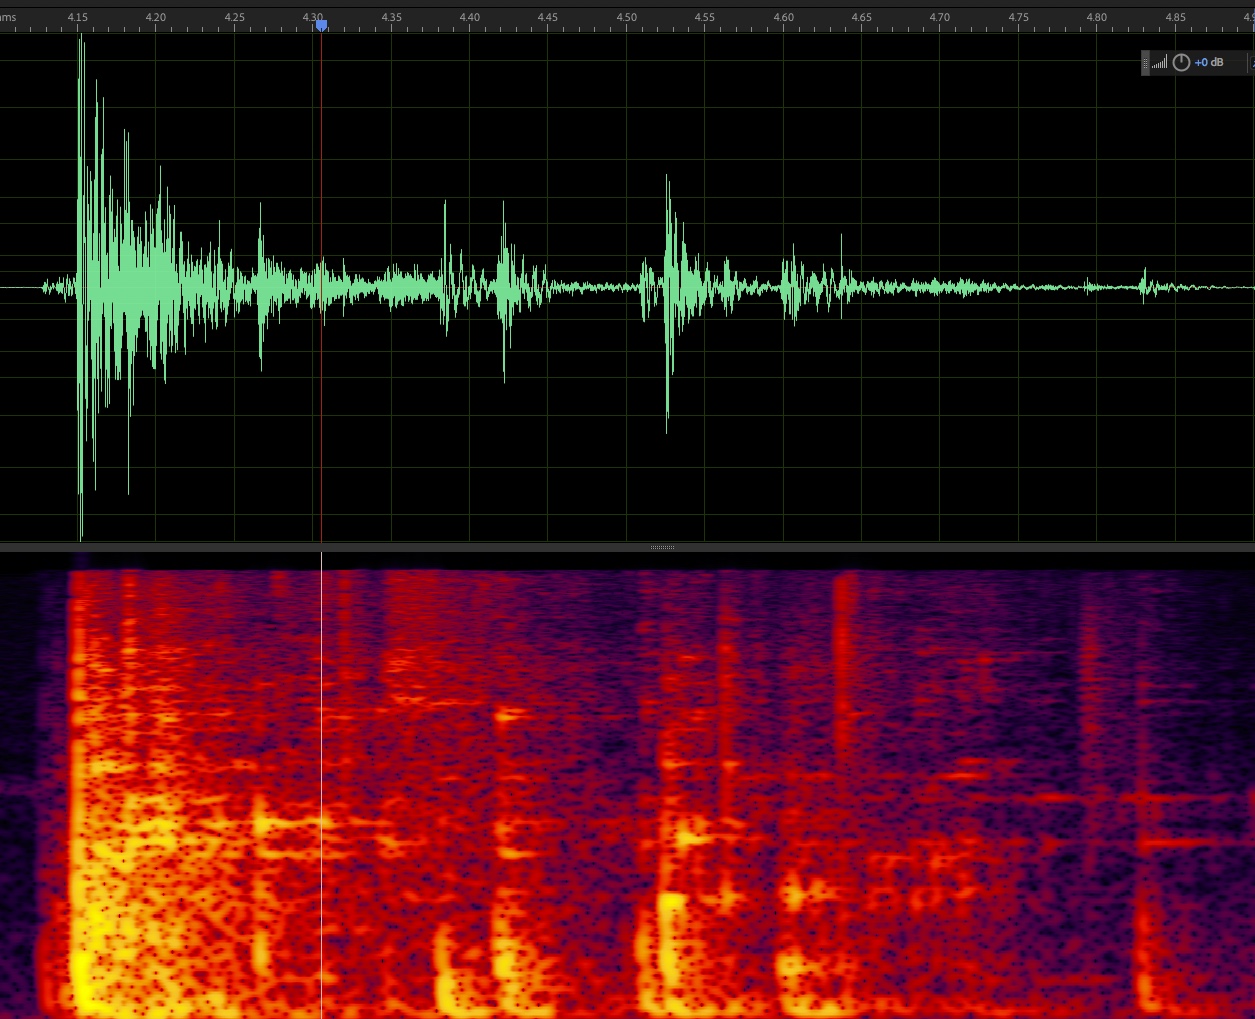This screenshot has height=1019, width=1255.
Task: Click the HUD grip handle
Action: 1145,63
